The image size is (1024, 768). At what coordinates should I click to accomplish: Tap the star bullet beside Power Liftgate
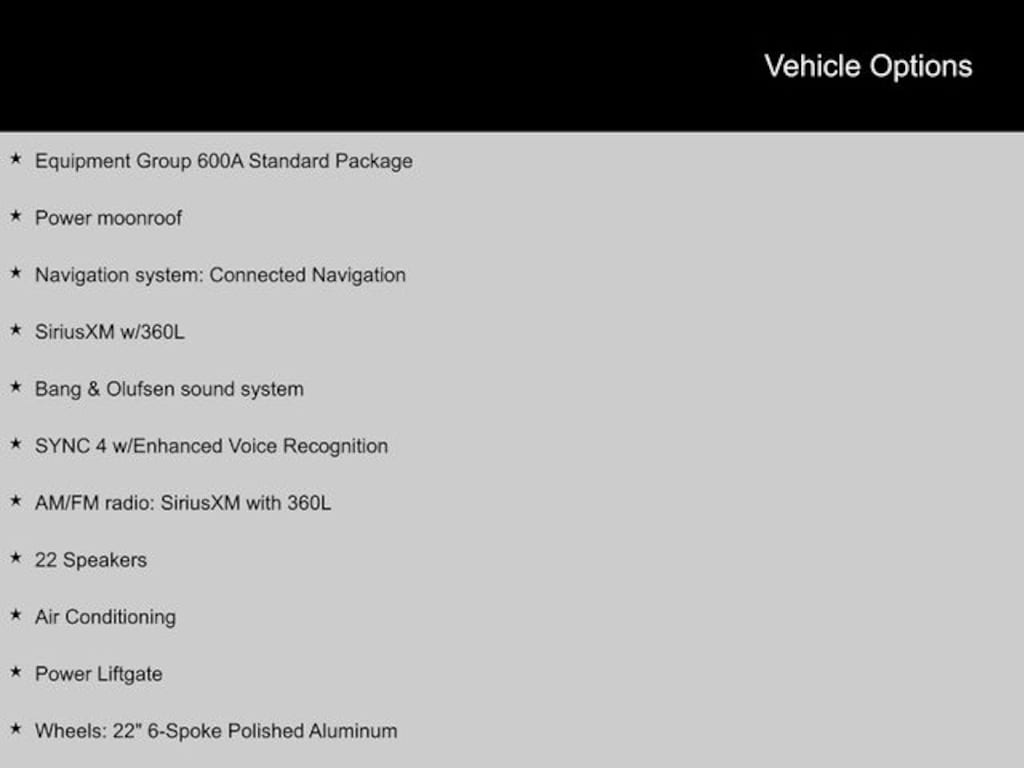[15, 672]
